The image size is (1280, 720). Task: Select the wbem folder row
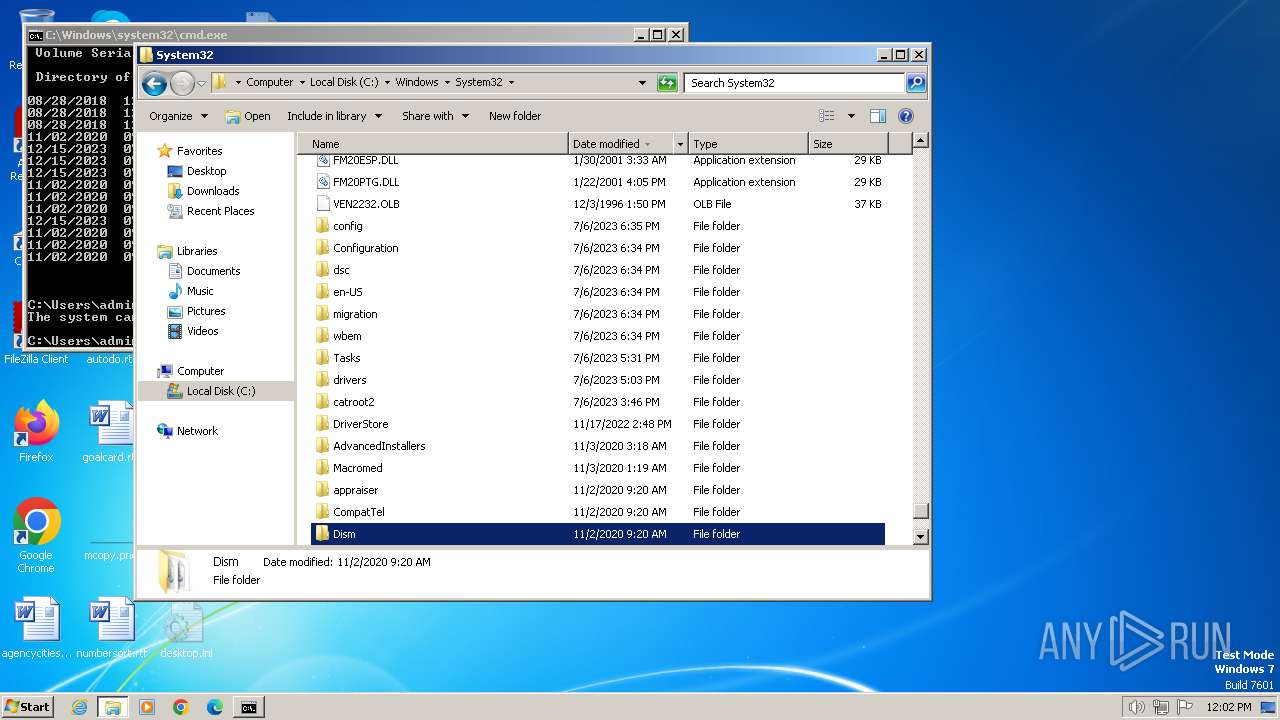coord(598,336)
